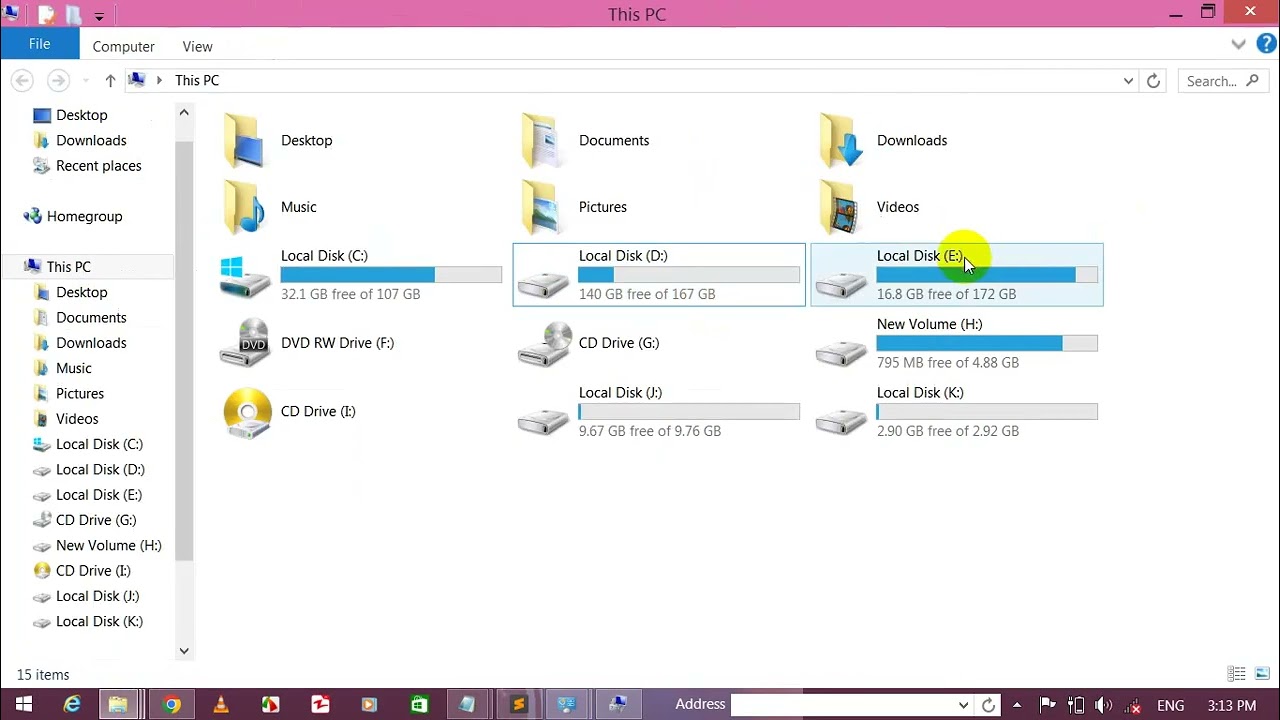Open the View ribbon tab
Screen dimensions: 1280x720
(197, 46)
